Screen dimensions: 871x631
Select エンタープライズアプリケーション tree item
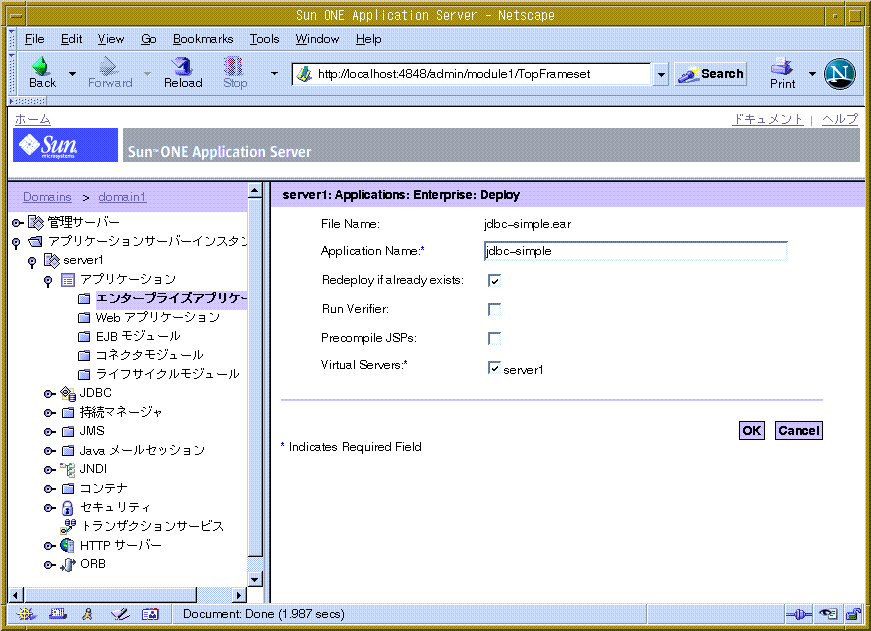pyautogui.click(x=171, y=299)
